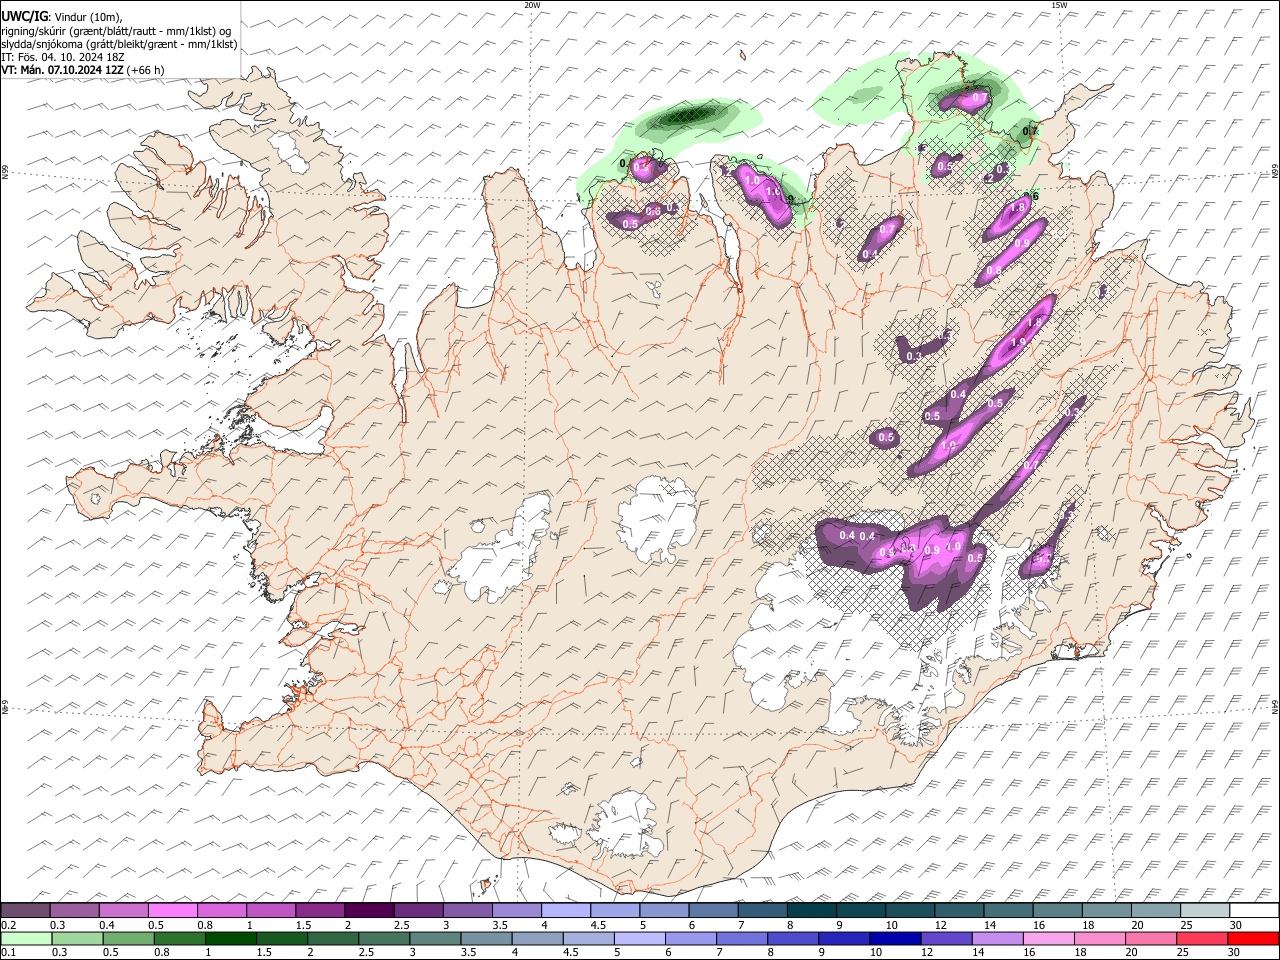
Task: Pick the snow legend 30 white swatch
Action: click(1255, 911)
